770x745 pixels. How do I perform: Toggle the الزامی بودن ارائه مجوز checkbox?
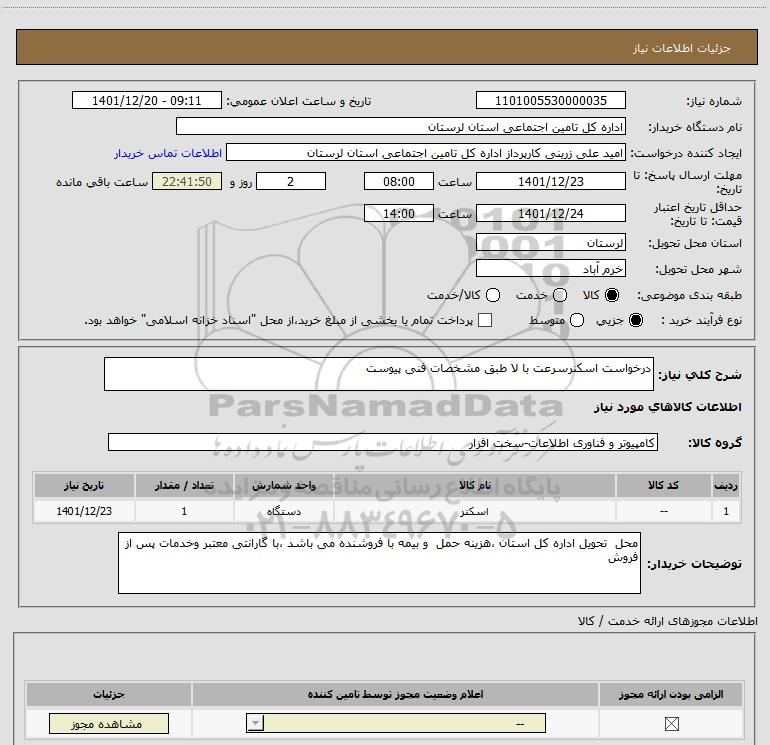point(671,723)
